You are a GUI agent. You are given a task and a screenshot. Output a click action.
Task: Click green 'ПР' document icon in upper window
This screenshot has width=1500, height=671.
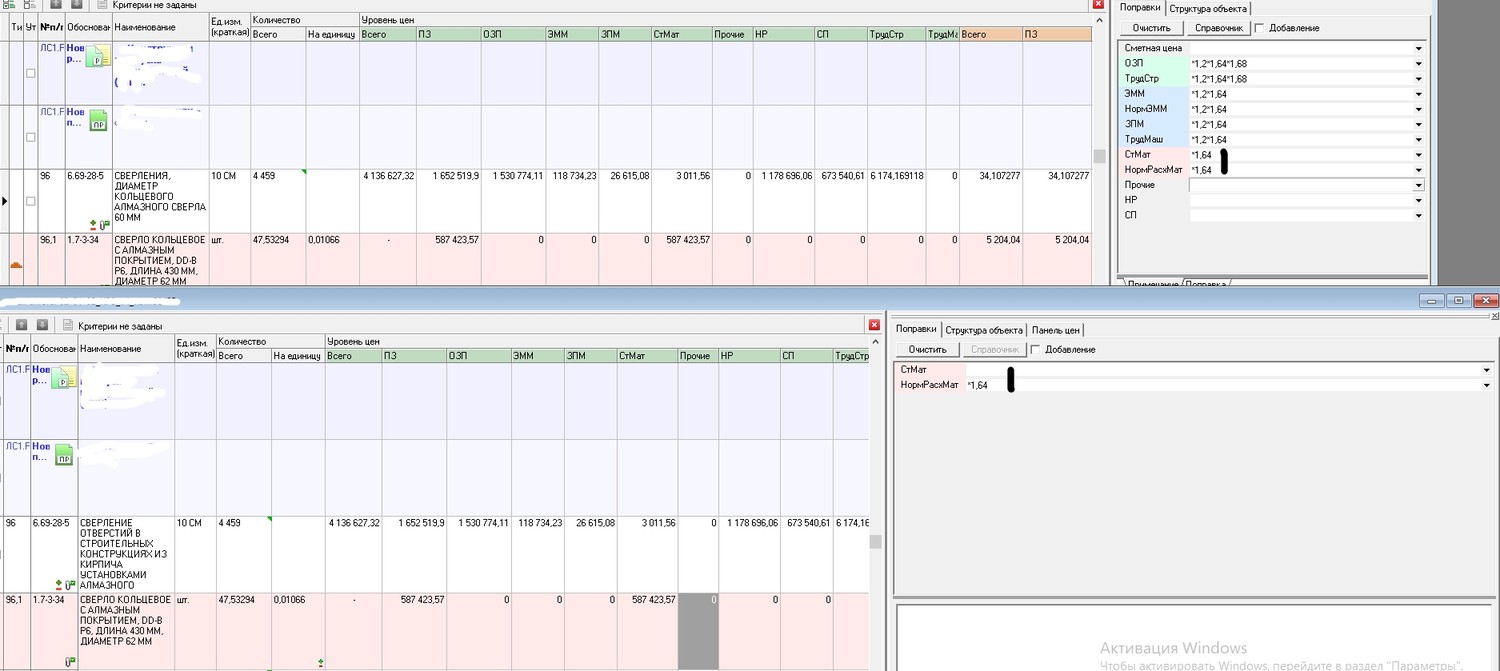tap(98, 121)
